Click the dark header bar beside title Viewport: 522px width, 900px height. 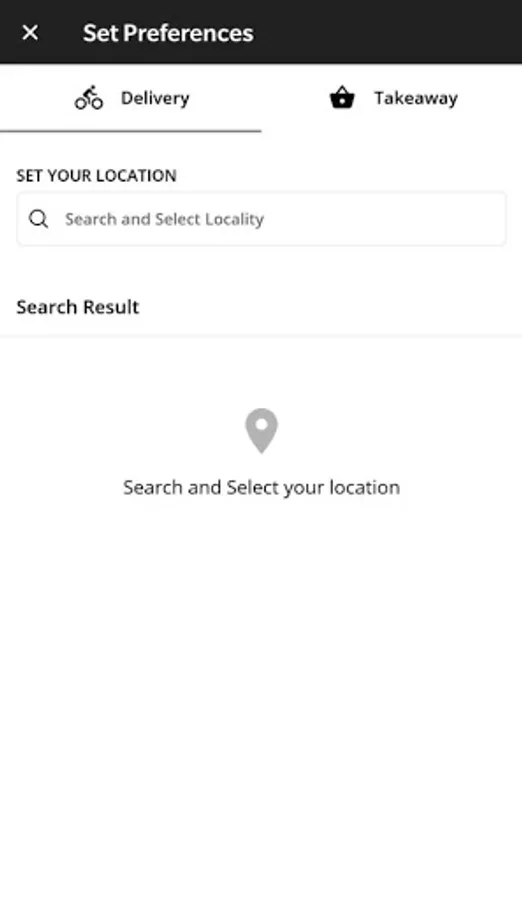(385, 32)
